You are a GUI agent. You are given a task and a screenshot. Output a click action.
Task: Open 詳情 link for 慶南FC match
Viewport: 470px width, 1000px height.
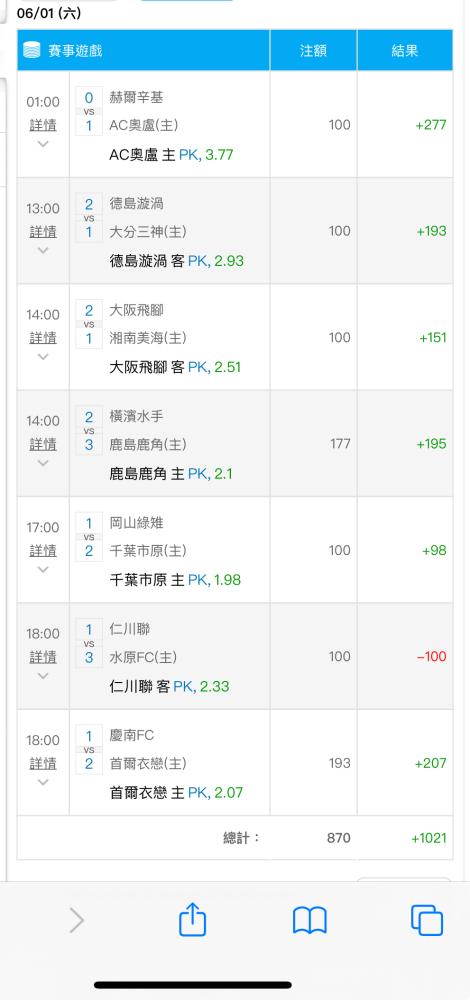click(43, 763)
